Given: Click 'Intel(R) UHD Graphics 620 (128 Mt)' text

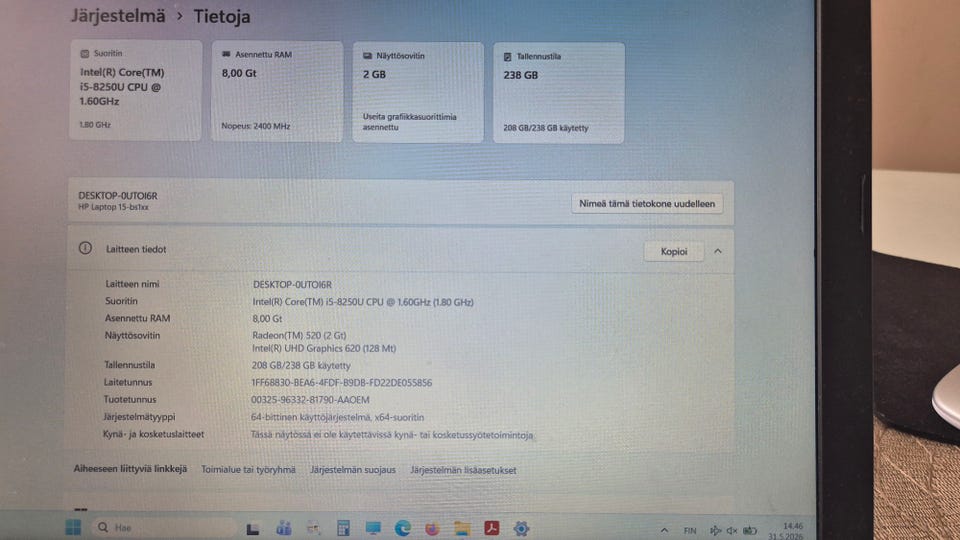Looking at the screenshot, I should pos(324,348).
